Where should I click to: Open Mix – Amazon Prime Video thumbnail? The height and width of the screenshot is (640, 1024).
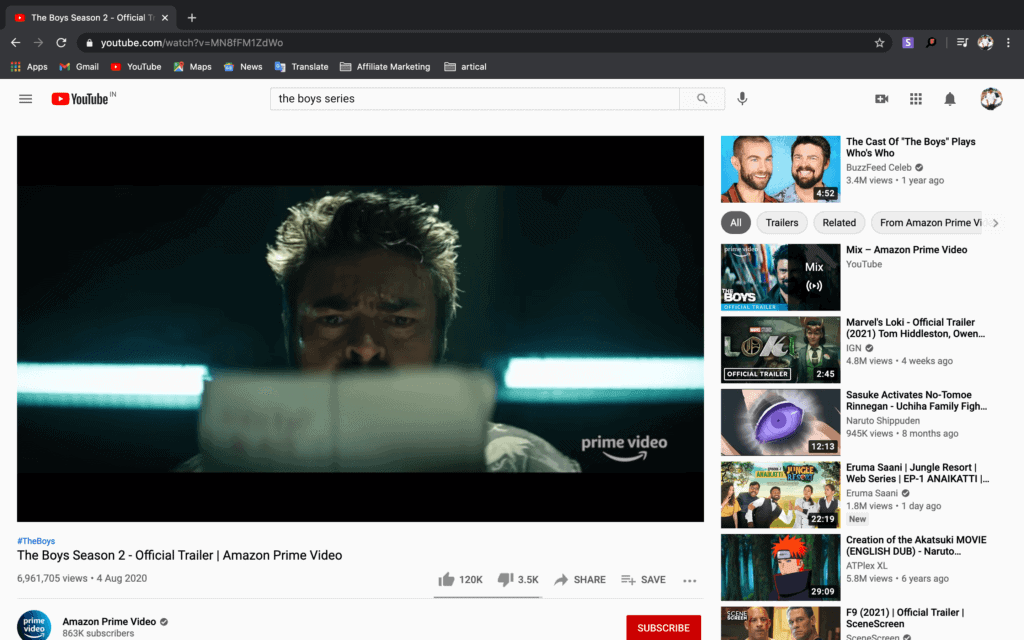pyautogui.click(x=780, y=278)
